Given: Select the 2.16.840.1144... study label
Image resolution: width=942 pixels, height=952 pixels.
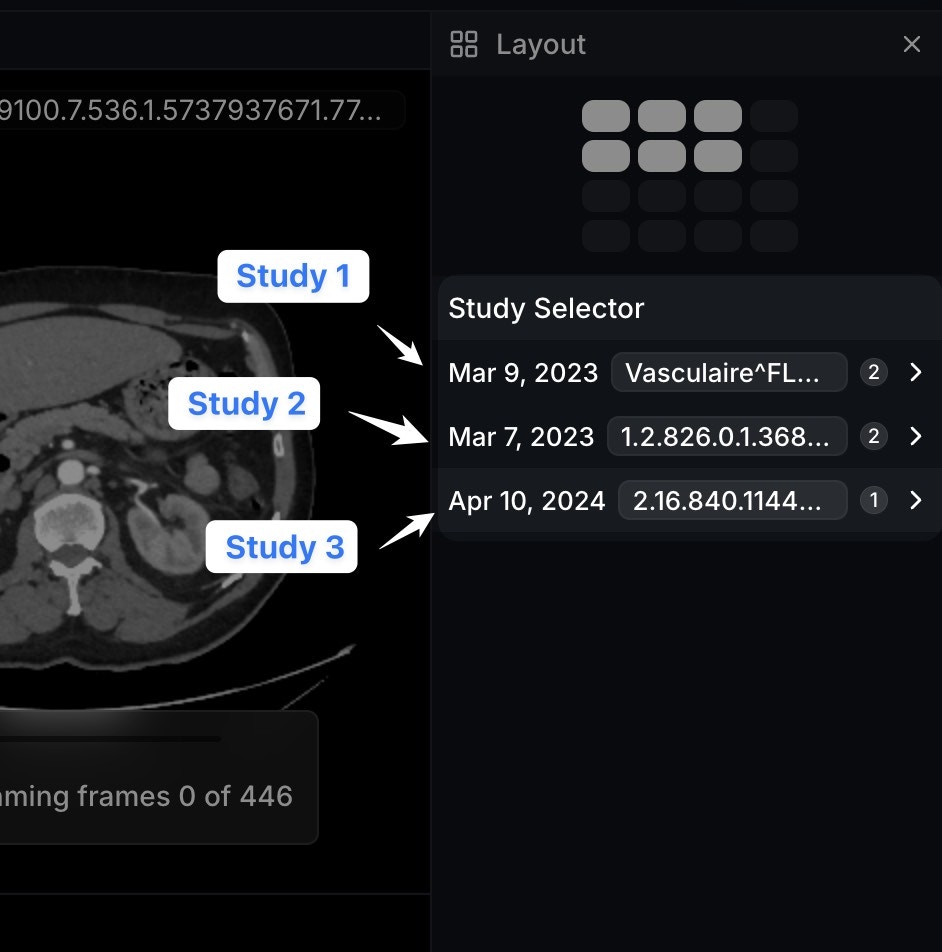Looking at the screenshot, I should [733, 500].
